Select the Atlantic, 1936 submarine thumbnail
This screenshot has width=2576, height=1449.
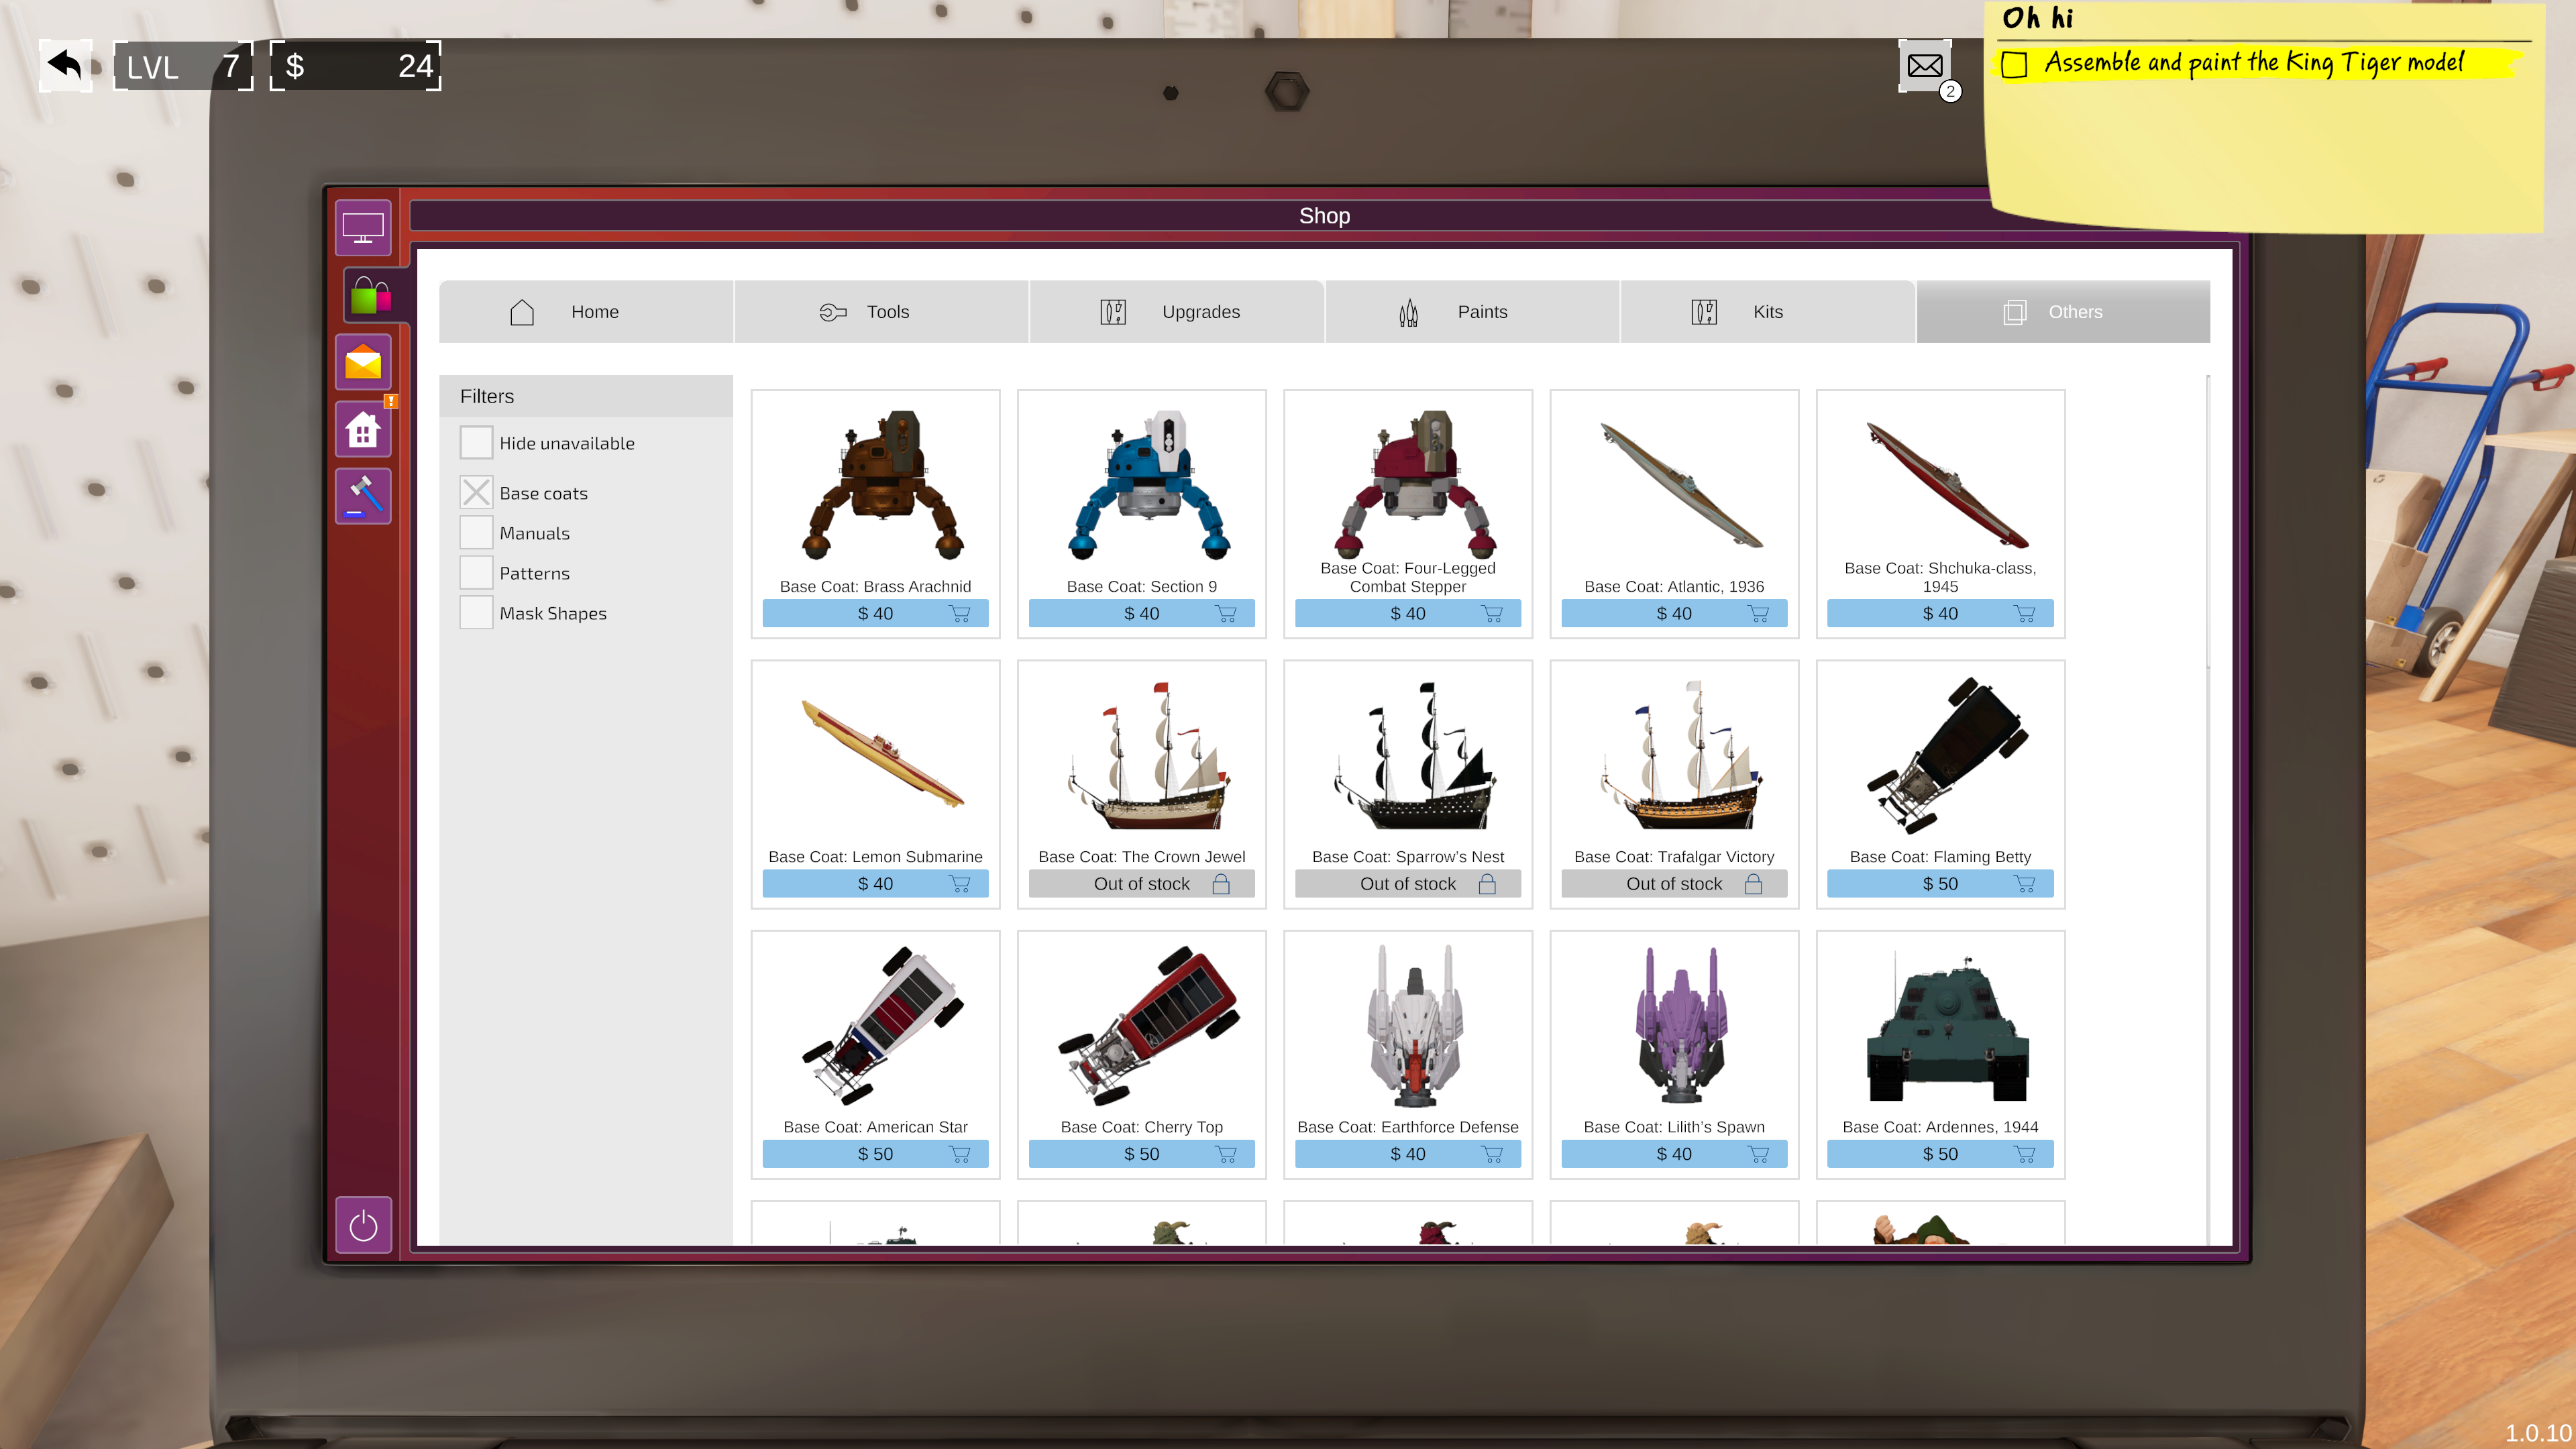pos(1682,485)
